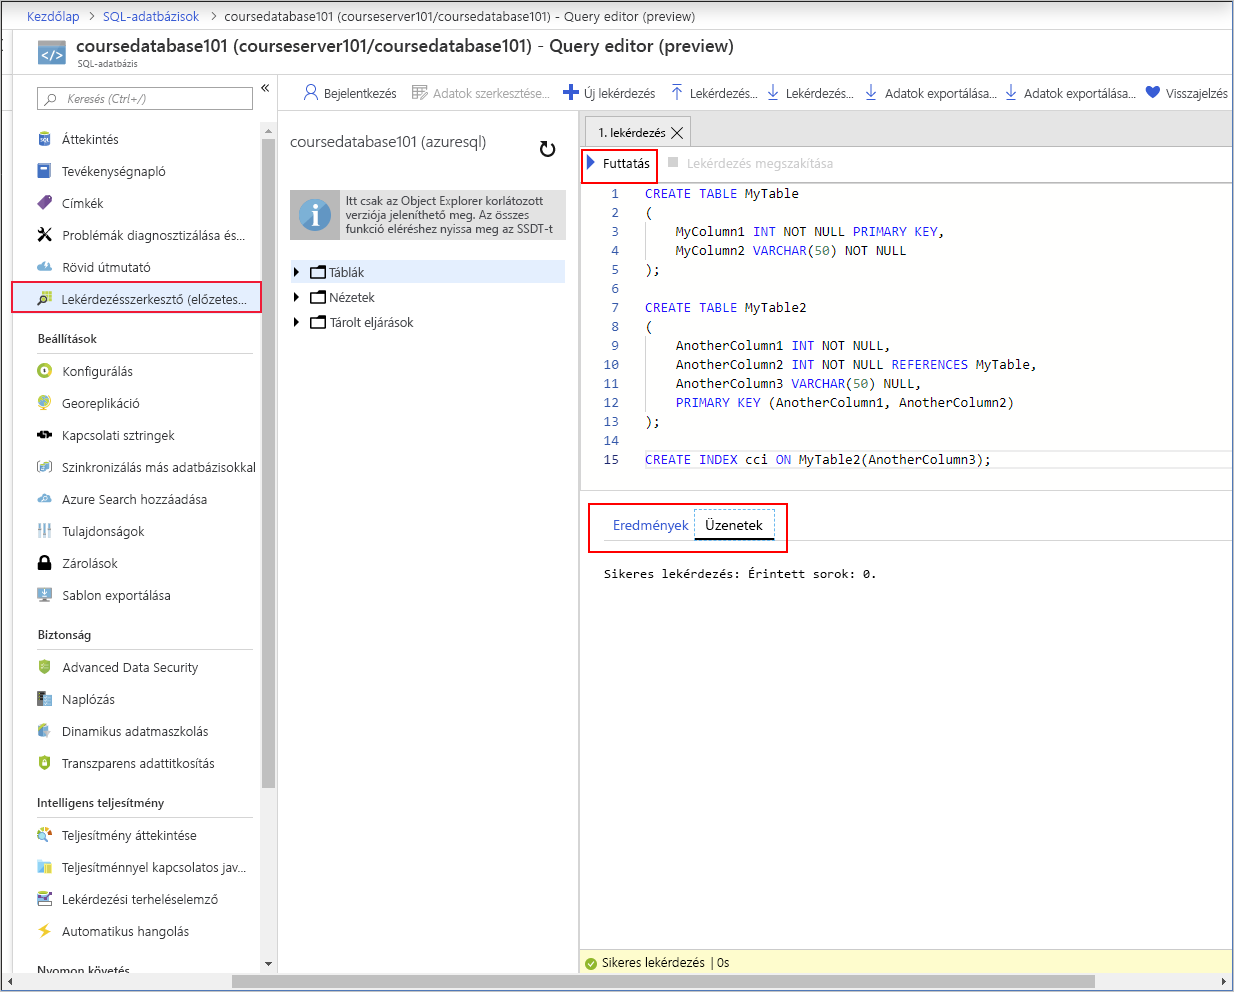Click the bottom horizontal scrollbar
The height and width of the screenshot is (992, 1234).
(x=663, y=982)
